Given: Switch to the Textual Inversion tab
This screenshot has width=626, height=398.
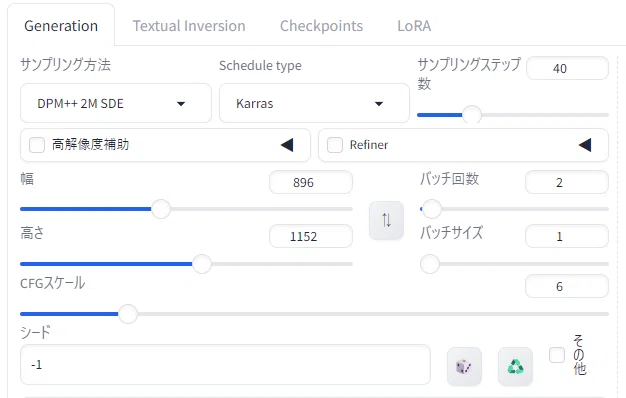Looking at the screenshot, I should [x=189, y=26].
